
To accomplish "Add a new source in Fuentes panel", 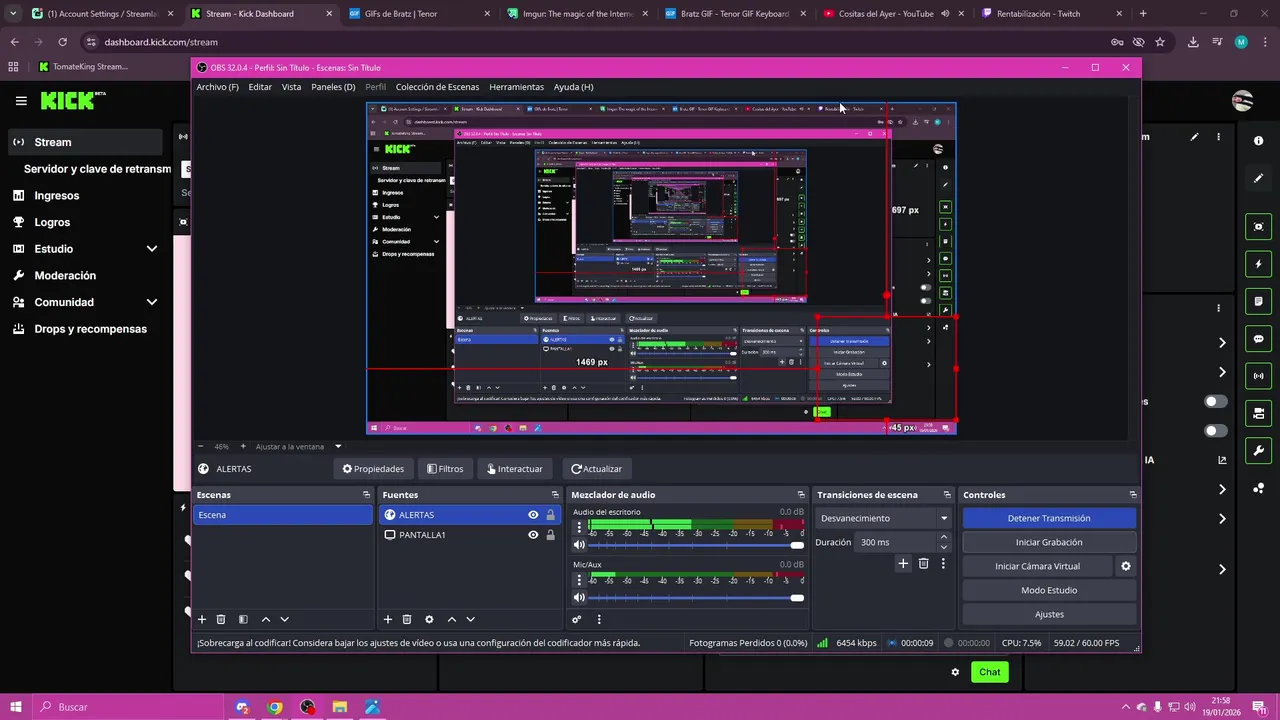I will click(x=388, y=620).
